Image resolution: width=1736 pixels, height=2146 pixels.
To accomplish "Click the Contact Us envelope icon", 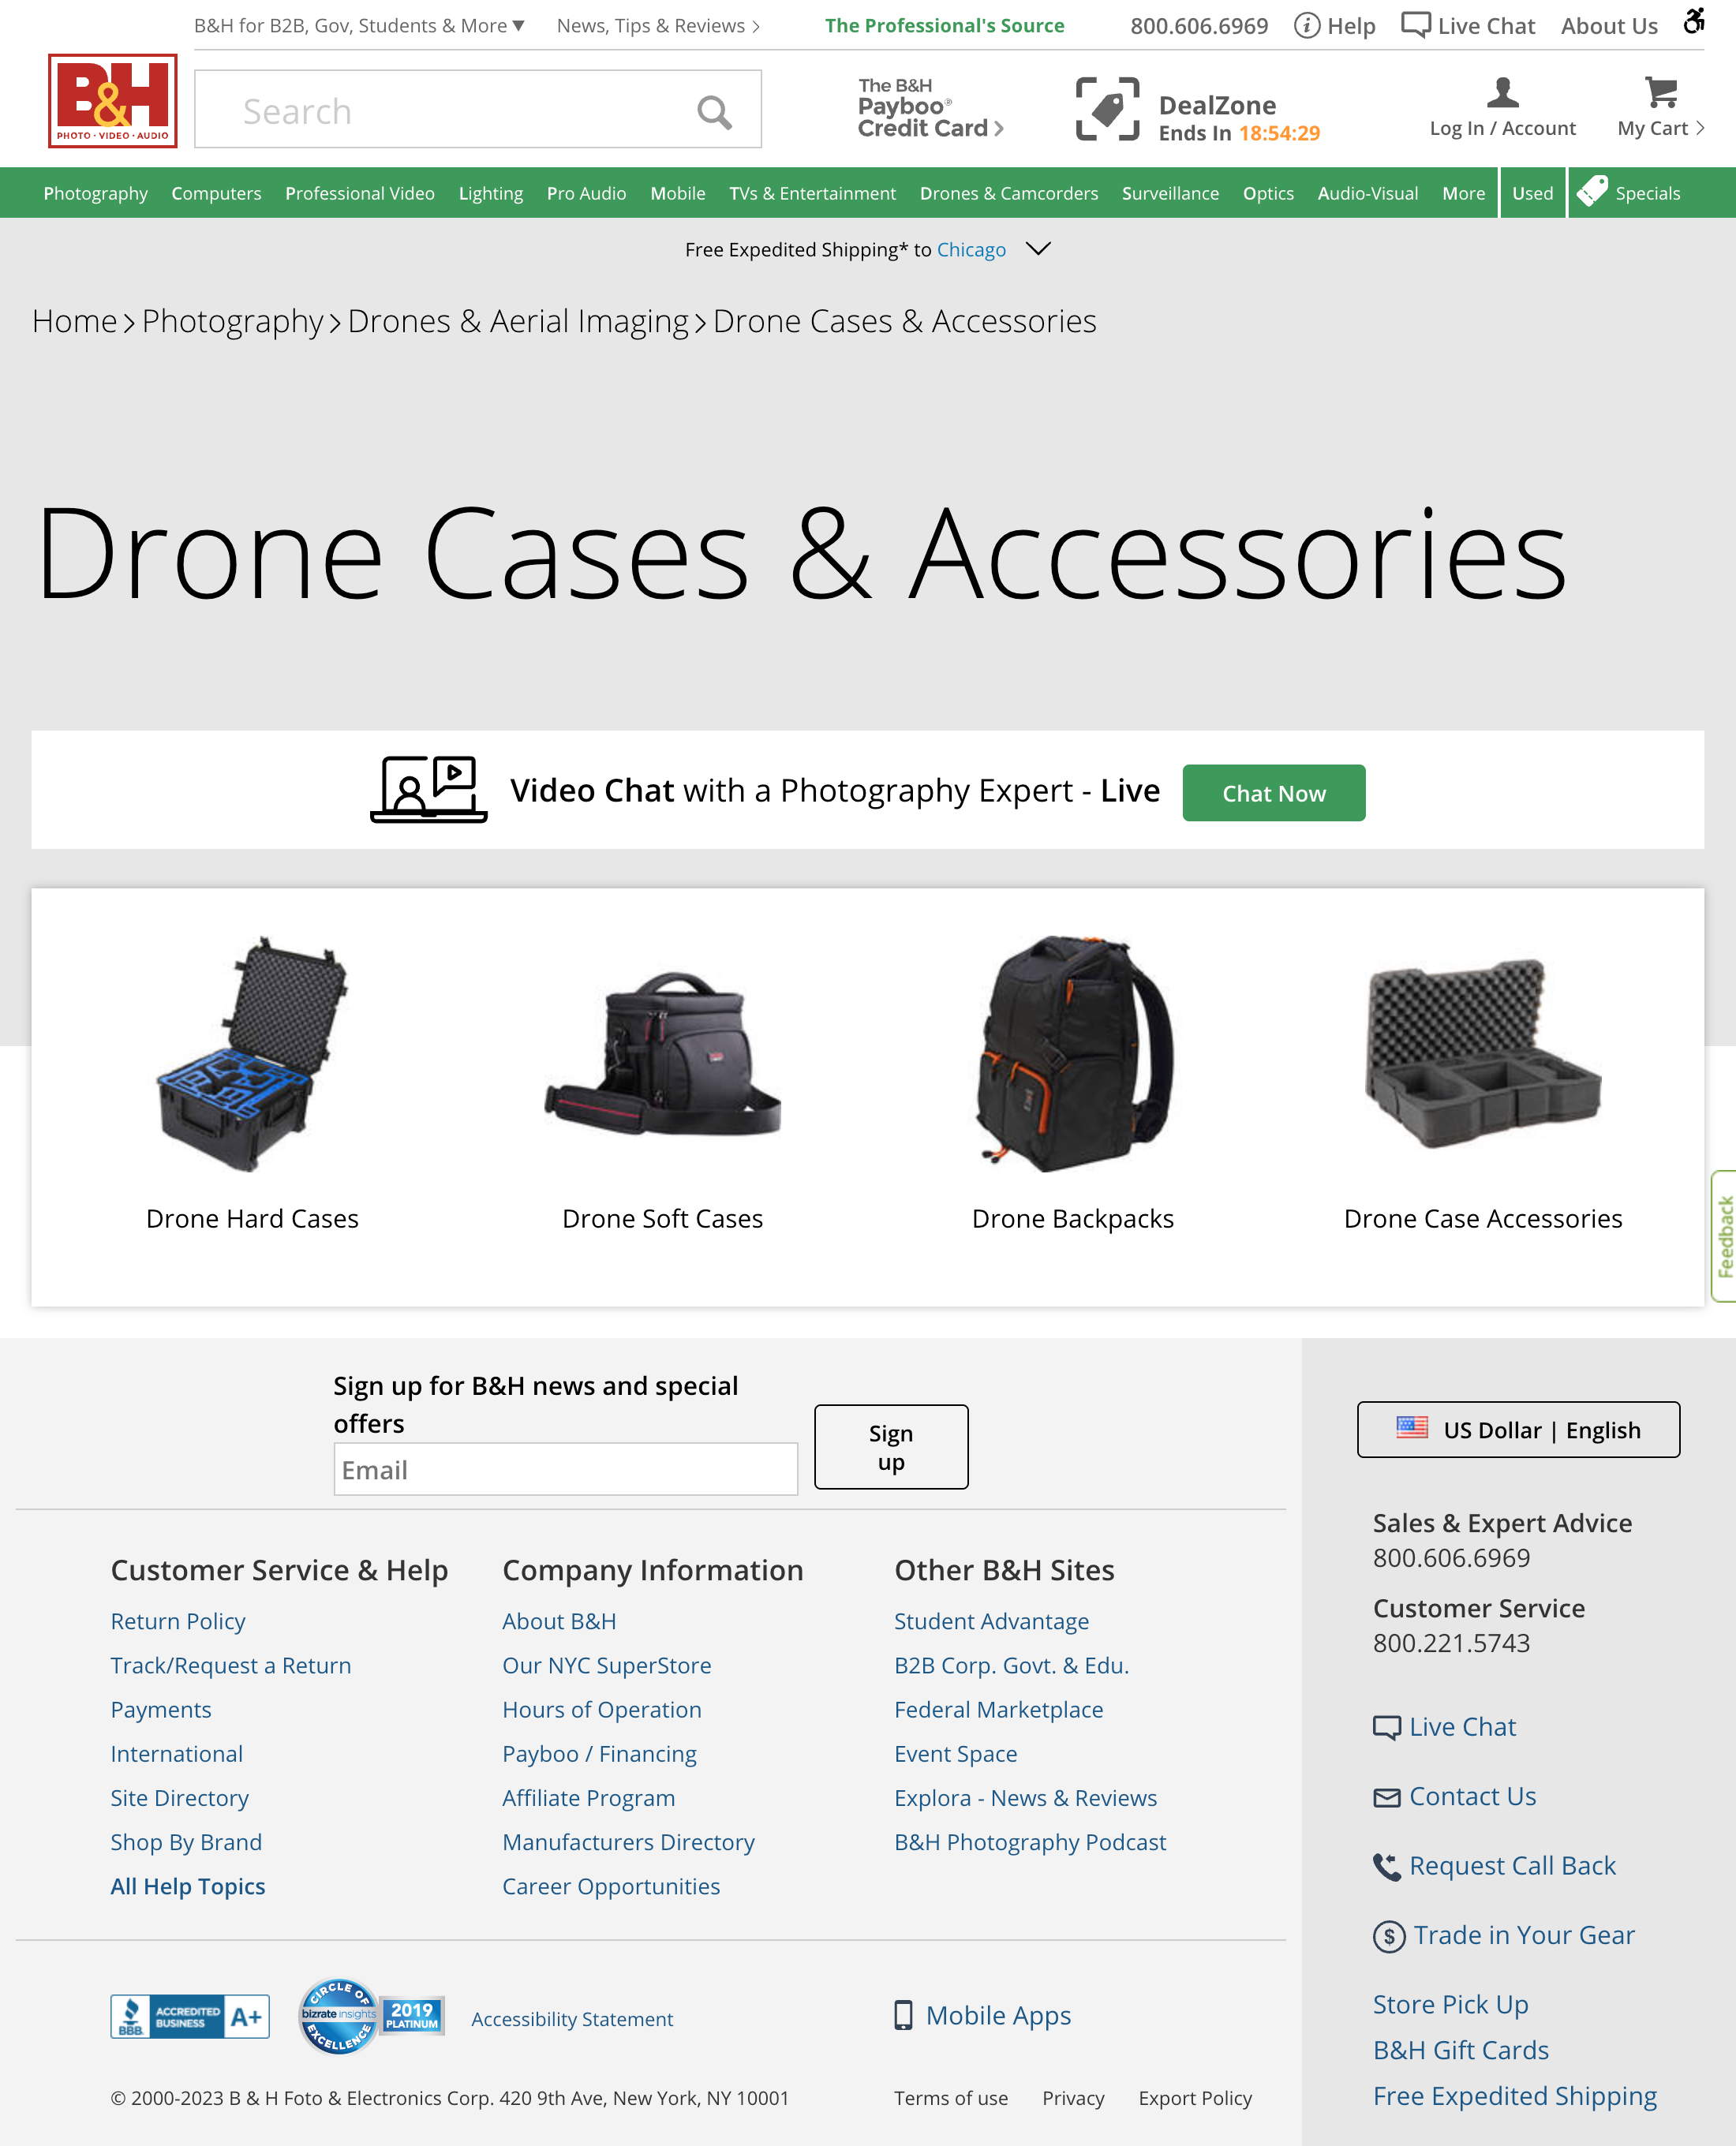I will click(1387, 1796).
